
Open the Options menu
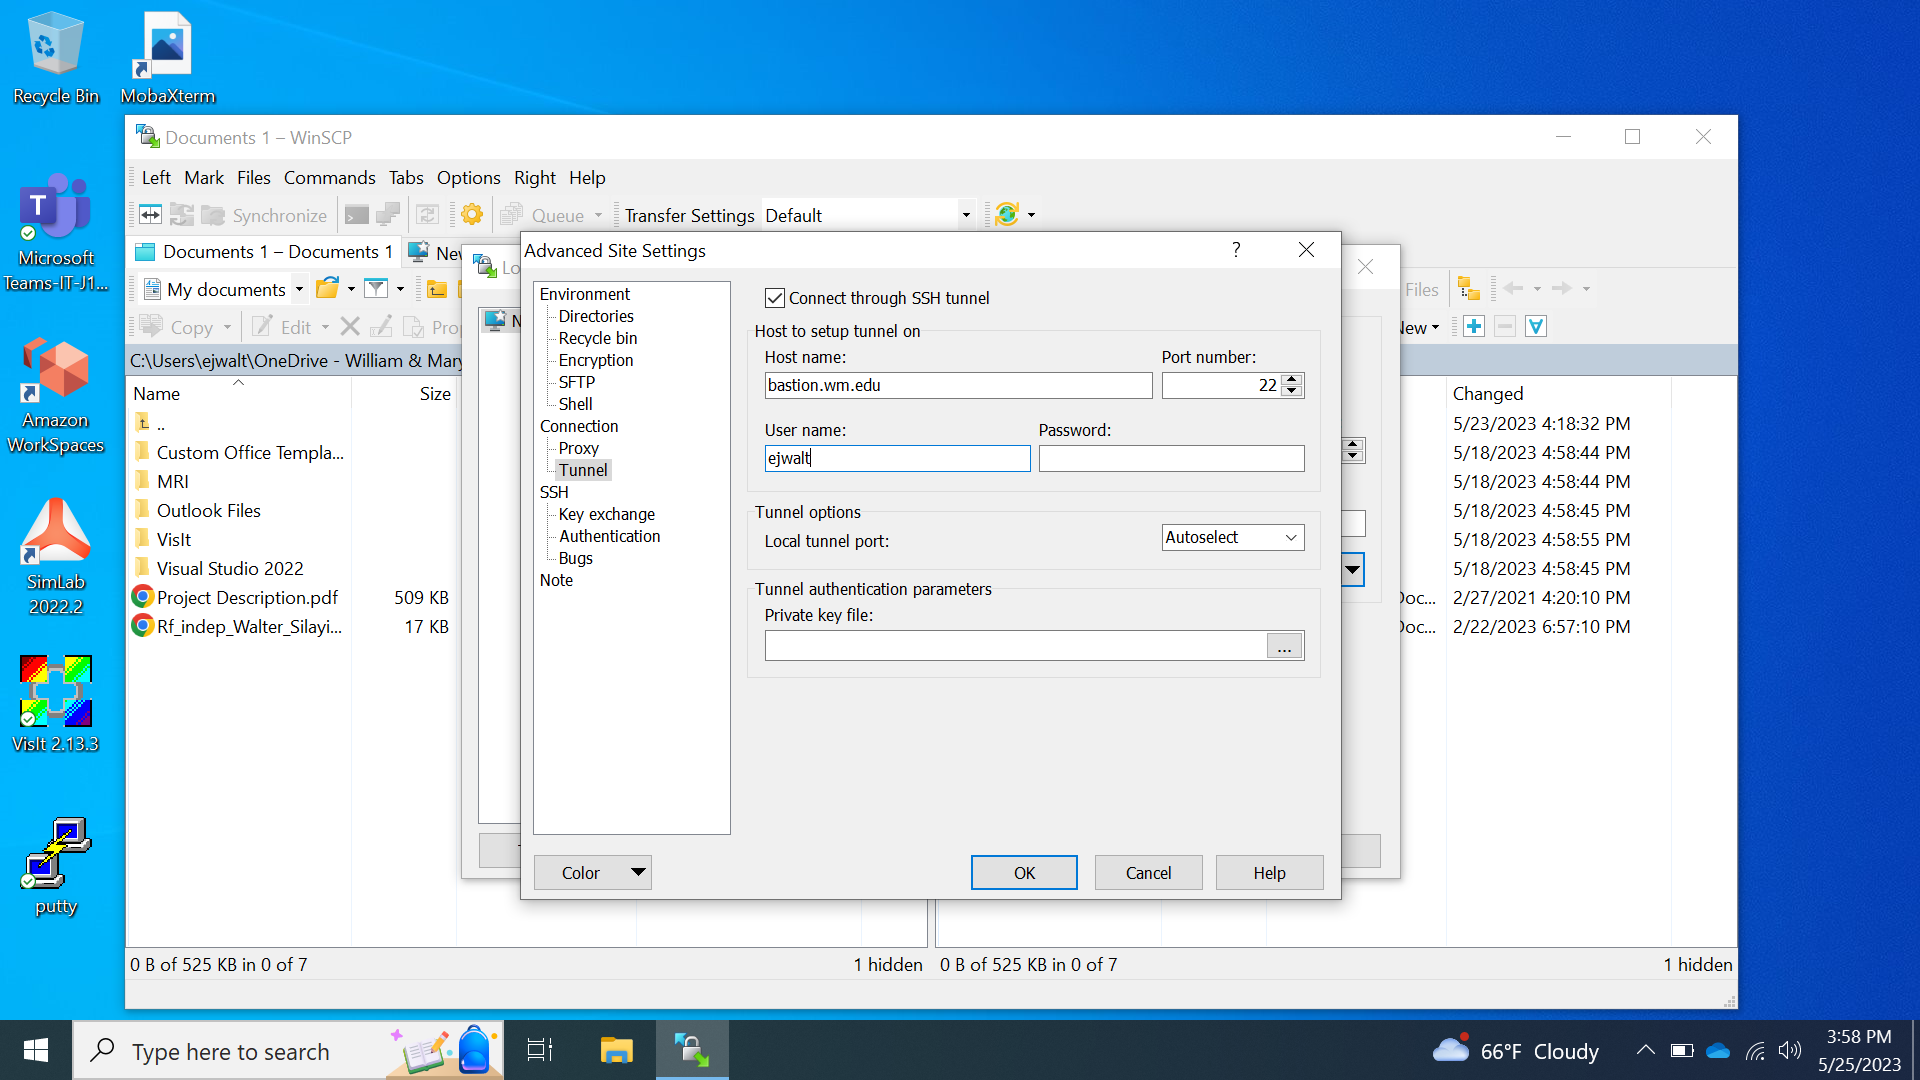point(468,177)
